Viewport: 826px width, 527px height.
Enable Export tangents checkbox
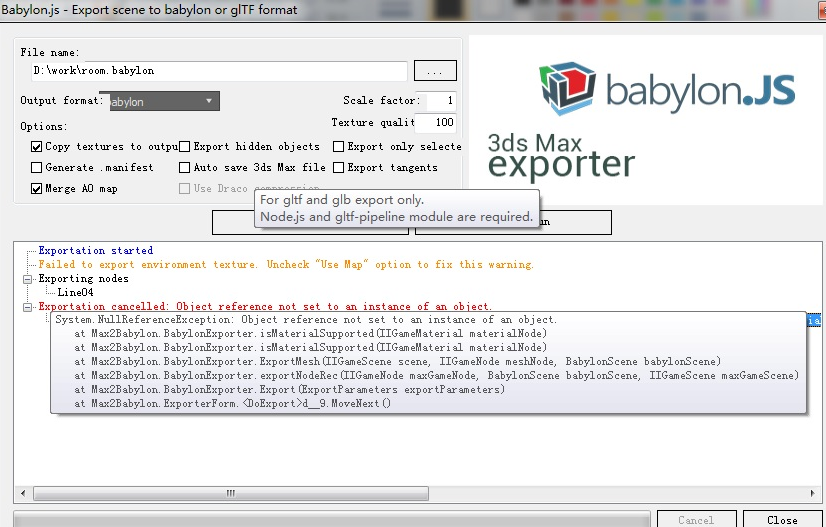(339, 168)
